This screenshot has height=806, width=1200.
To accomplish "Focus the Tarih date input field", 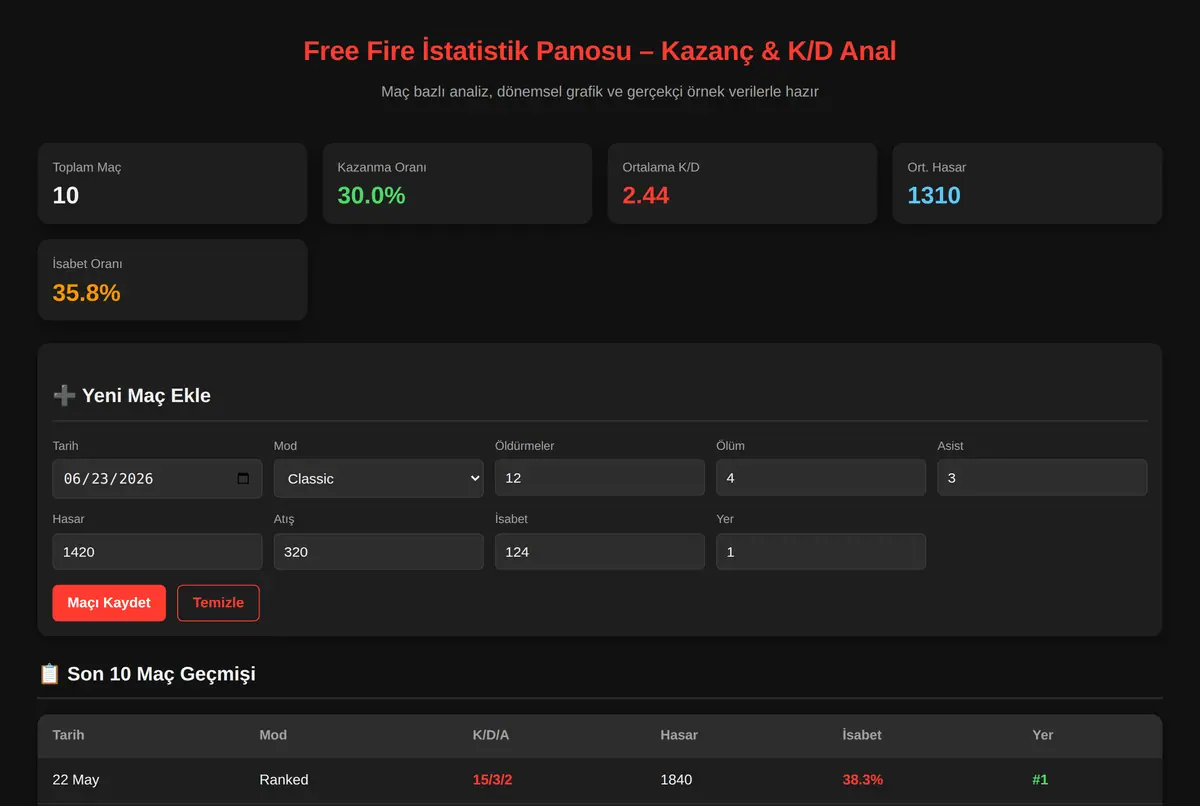I will (157, 478).
